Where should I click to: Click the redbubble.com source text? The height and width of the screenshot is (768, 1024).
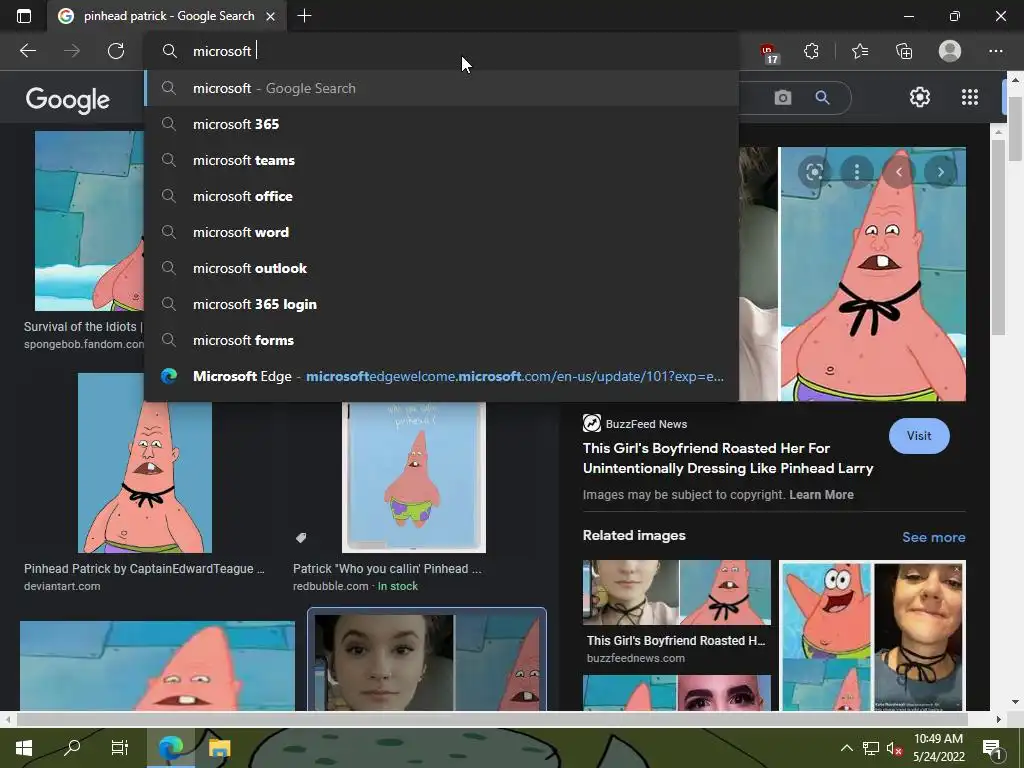[x=330, y=586]
